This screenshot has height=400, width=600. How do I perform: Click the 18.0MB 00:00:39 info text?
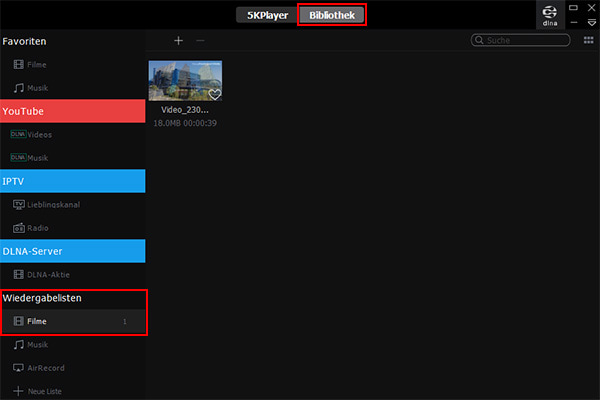click(185, 123)
